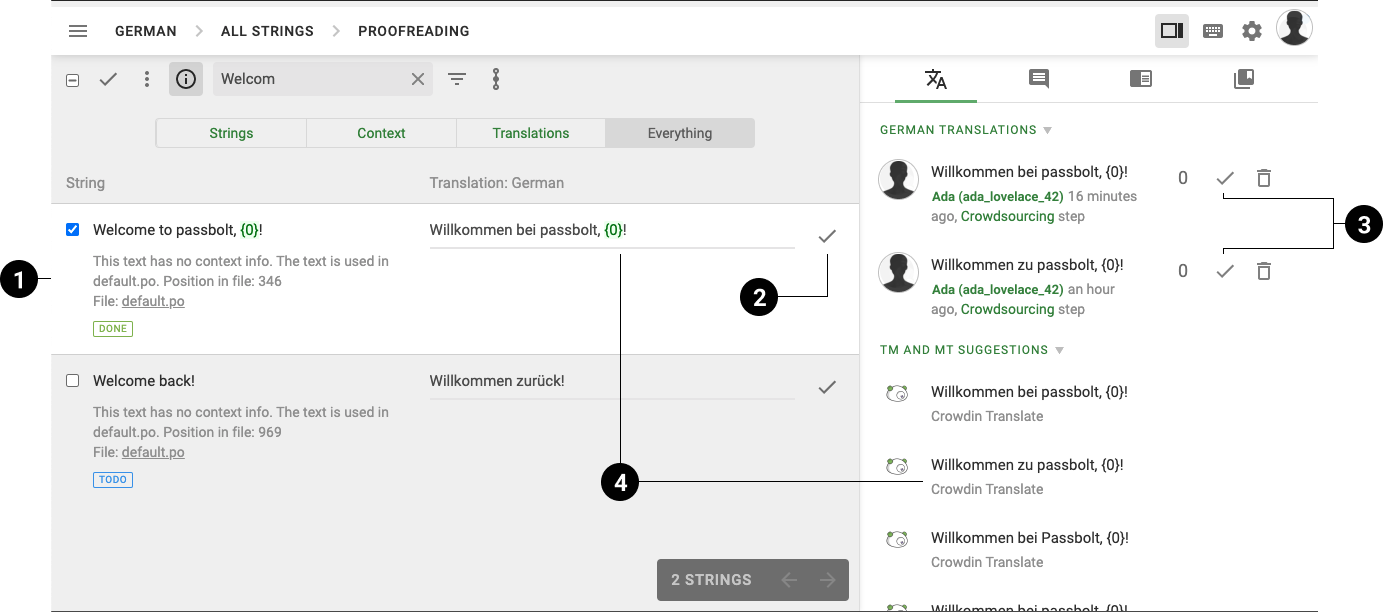The height and width of the screenshot is (612, 1383).
Task: Clear the Welcom search field
Action: click(x=418, y=79)
